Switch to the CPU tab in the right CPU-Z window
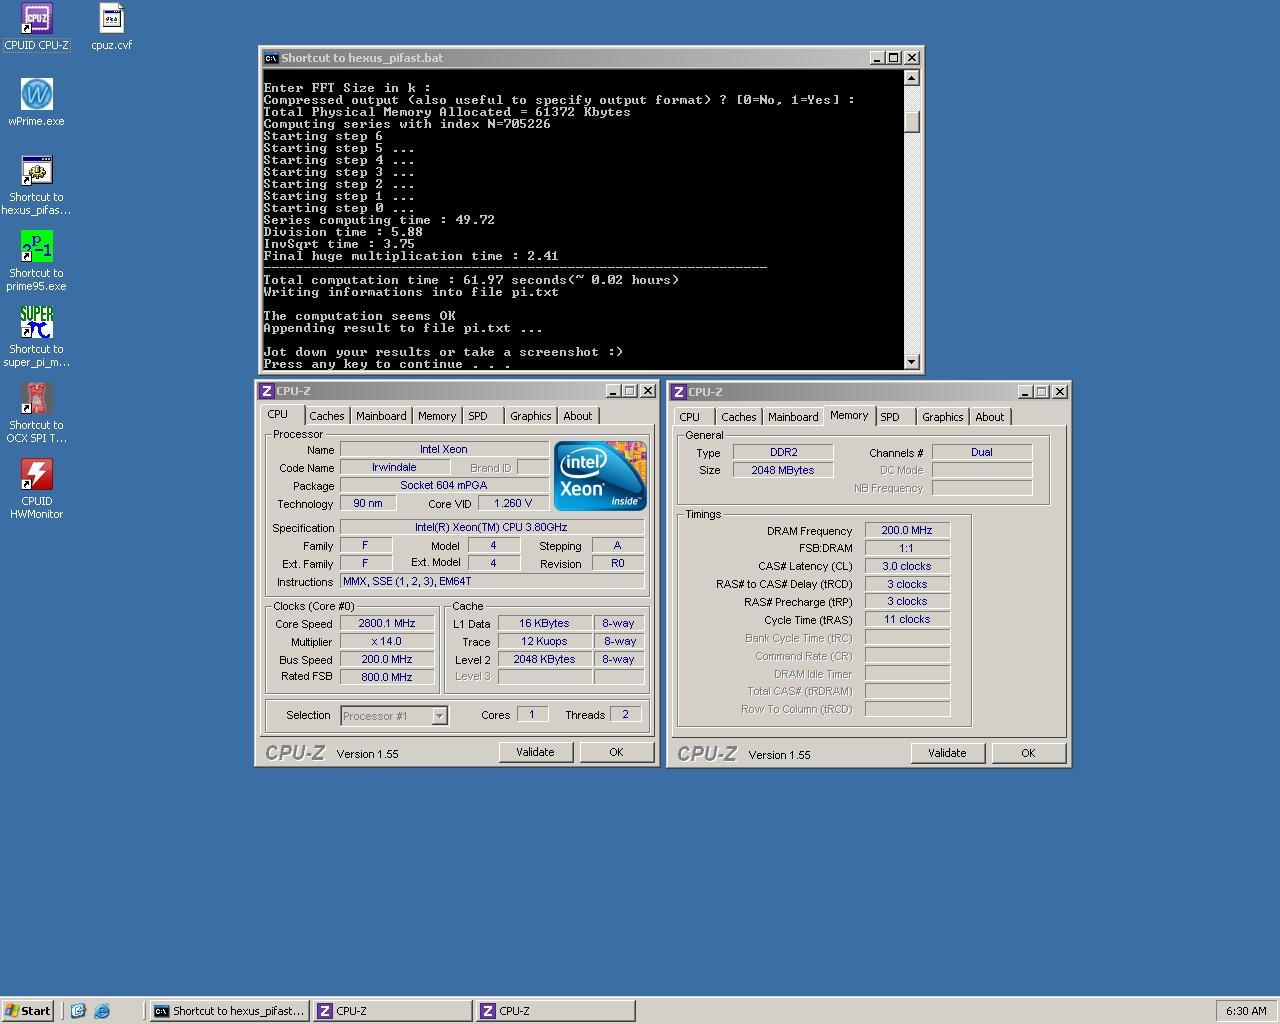 (690, 417)
